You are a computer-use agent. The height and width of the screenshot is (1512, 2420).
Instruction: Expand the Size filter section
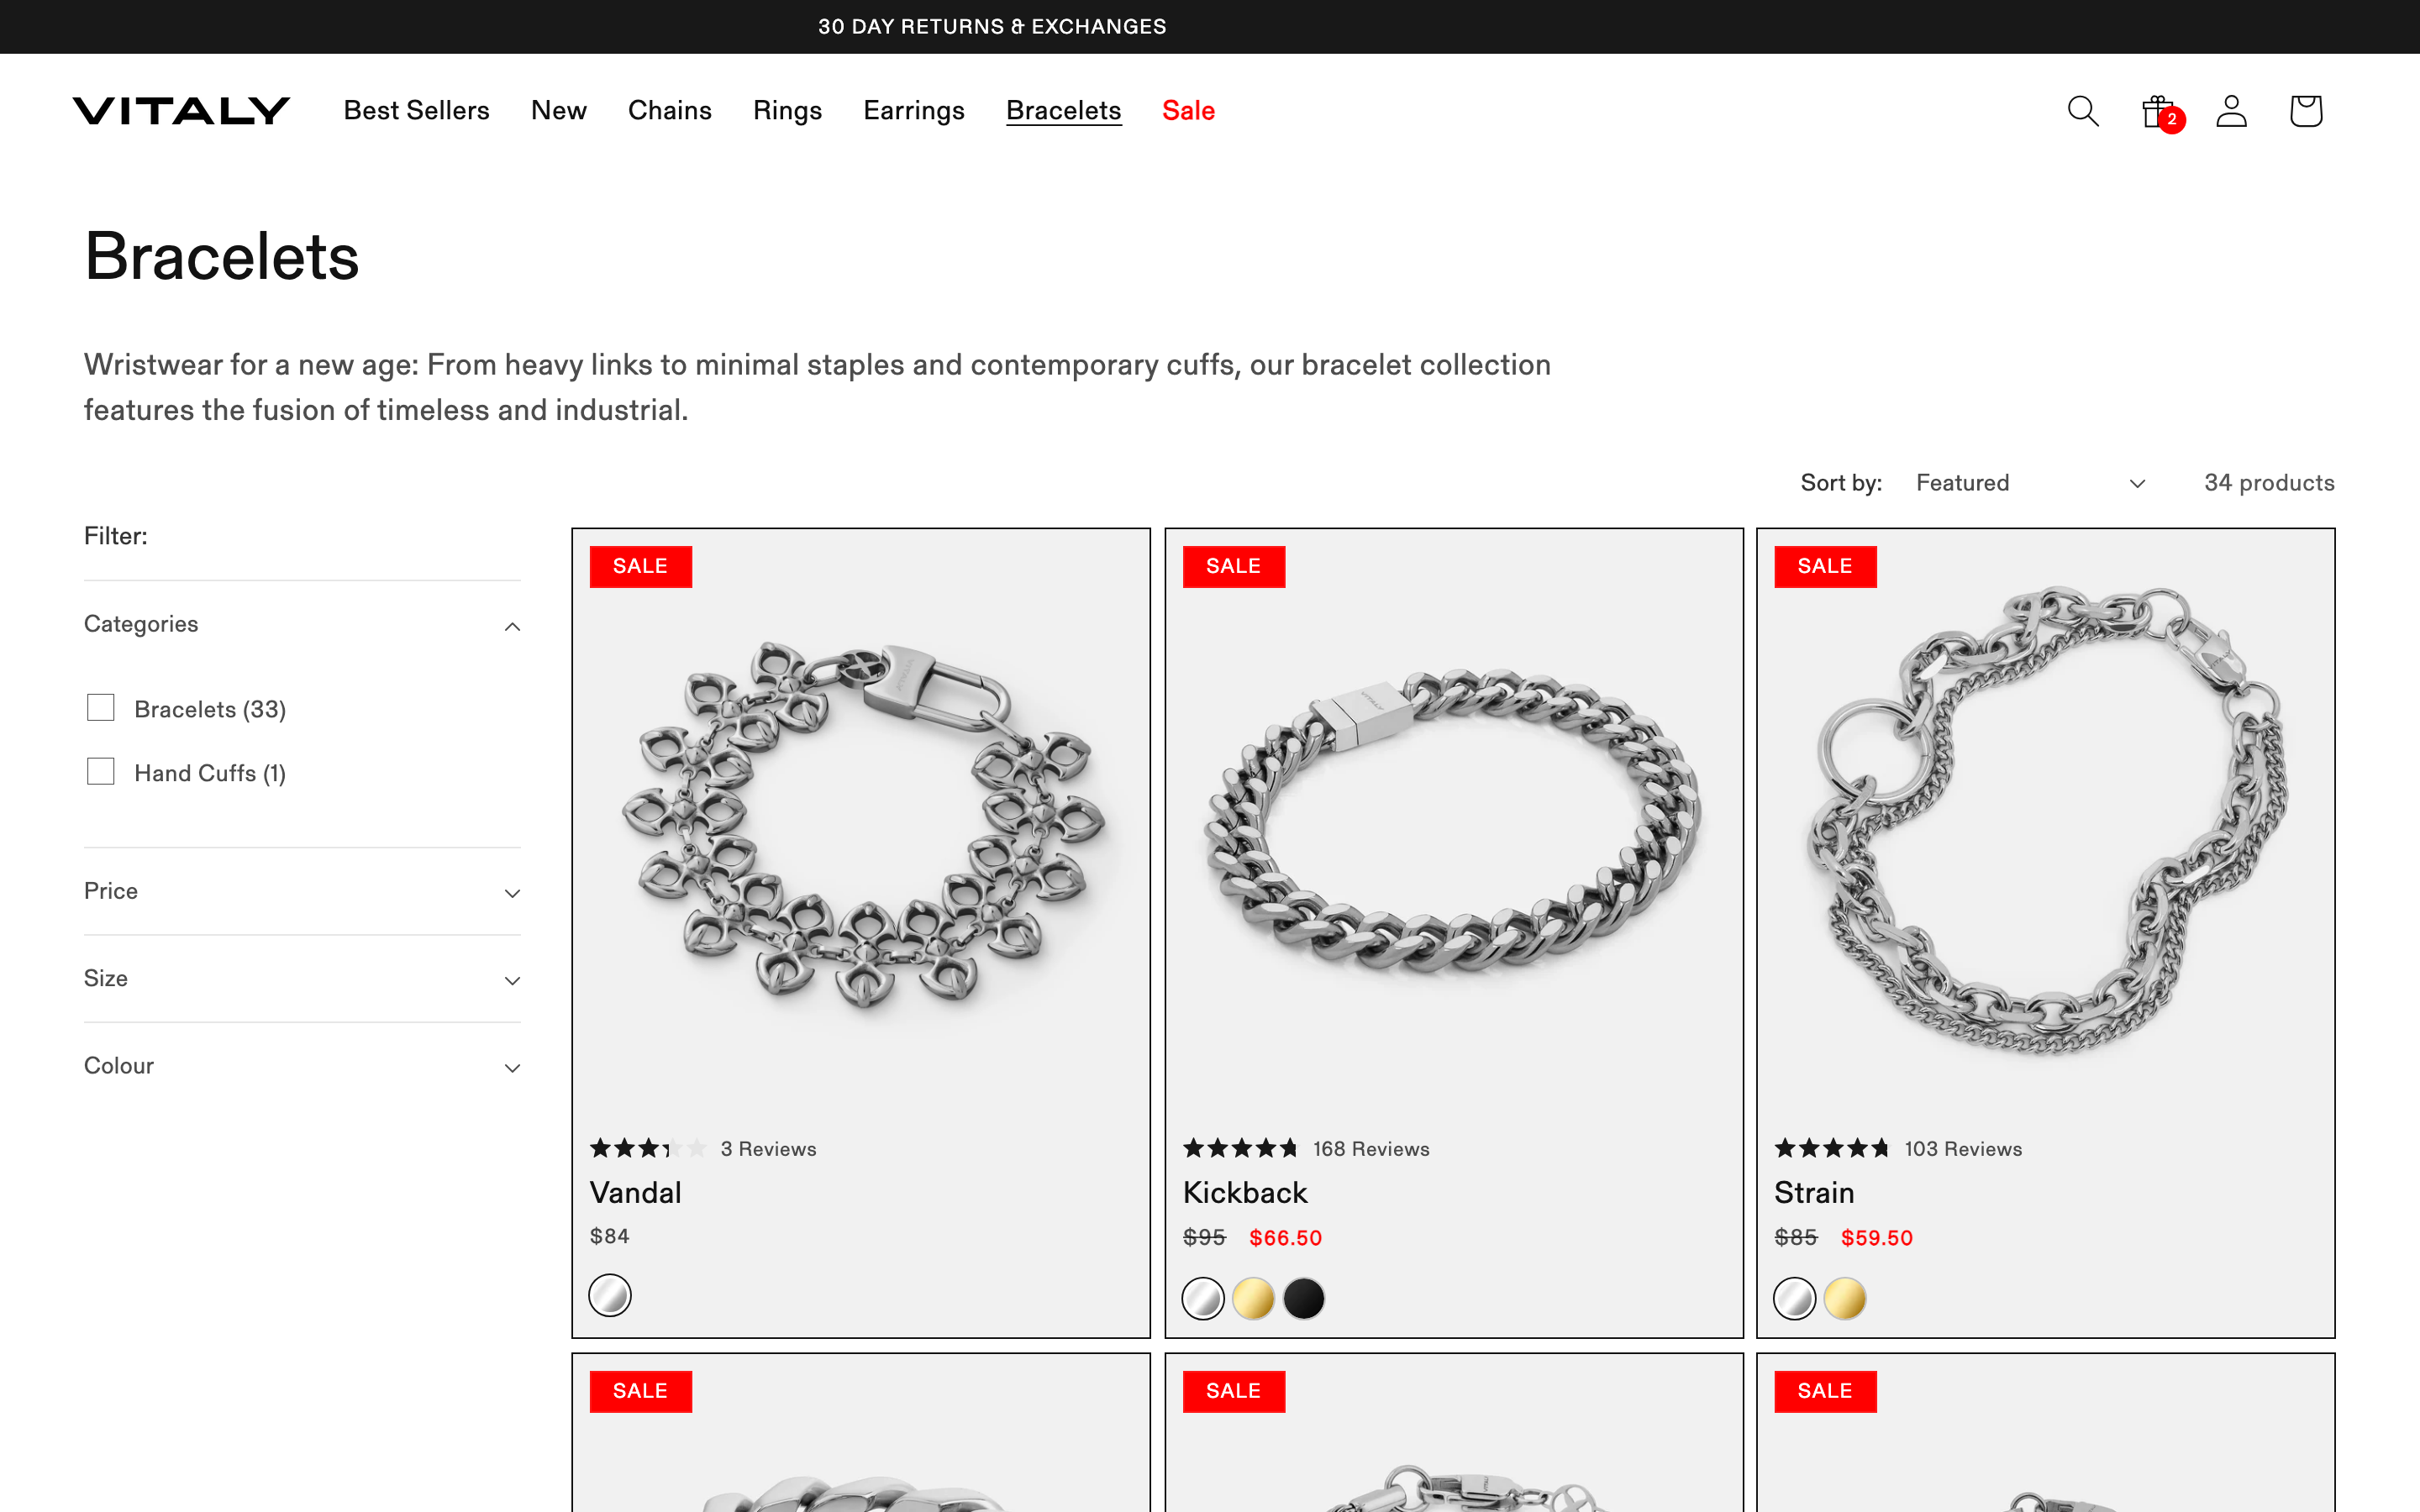(x=302, y=979)
